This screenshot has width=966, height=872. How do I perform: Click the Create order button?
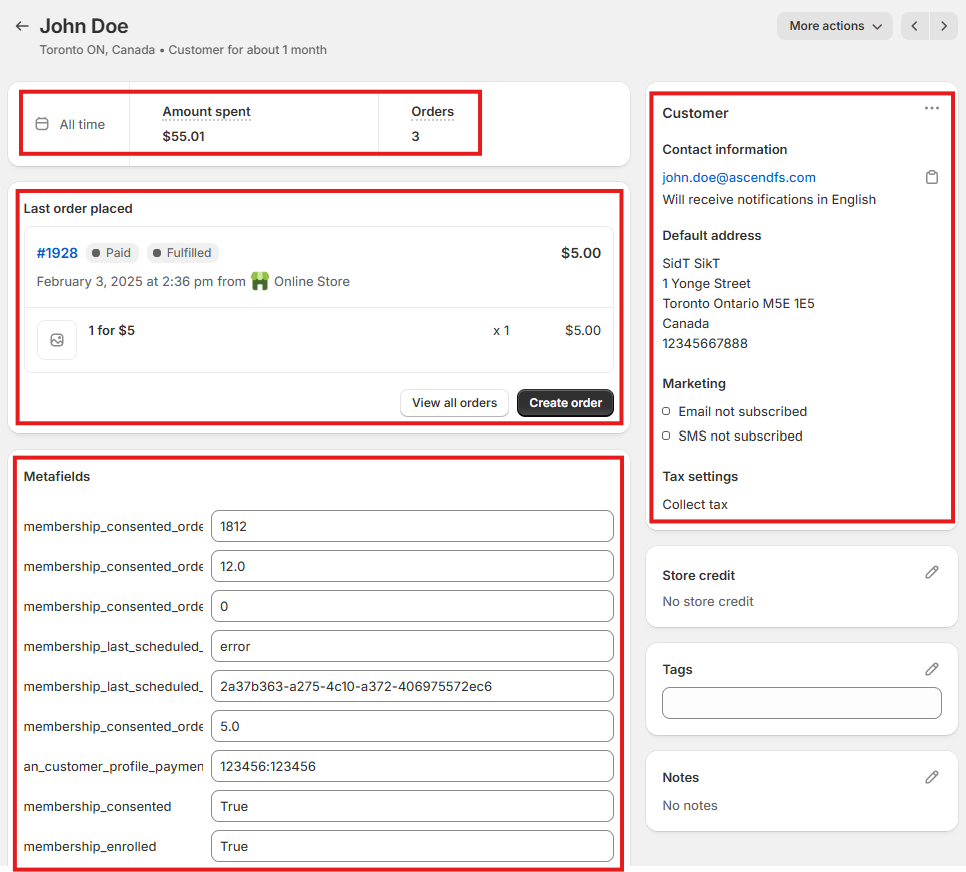tap(565, 403)
